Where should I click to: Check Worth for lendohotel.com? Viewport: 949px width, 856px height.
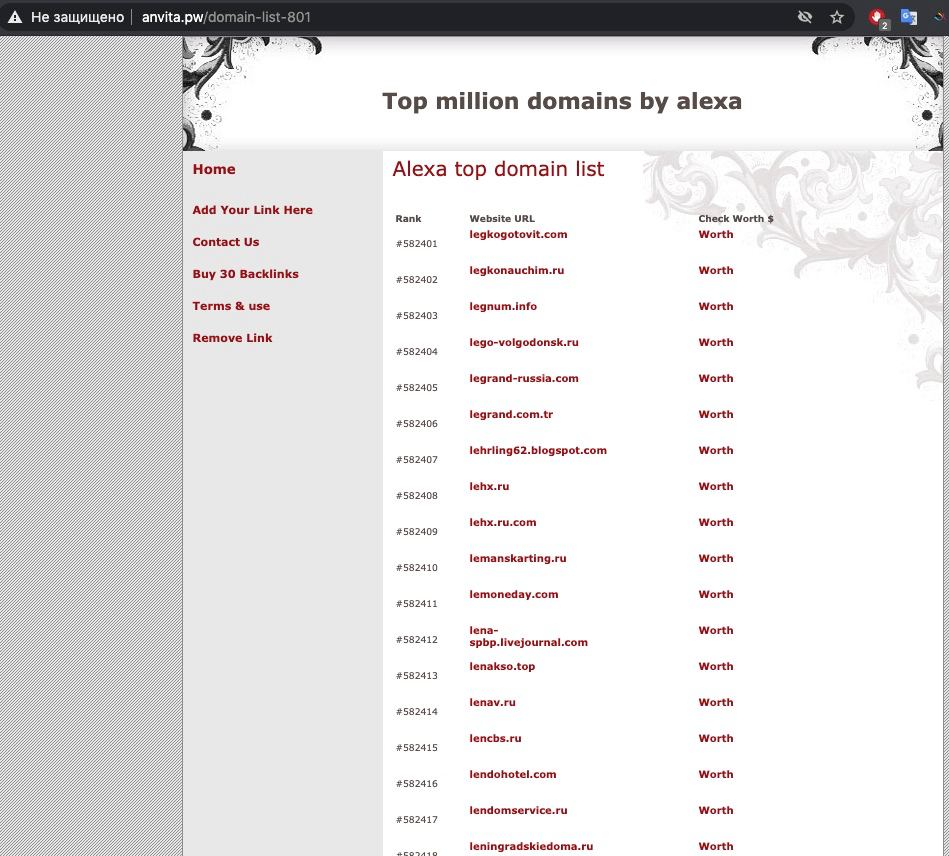[715, 775]
